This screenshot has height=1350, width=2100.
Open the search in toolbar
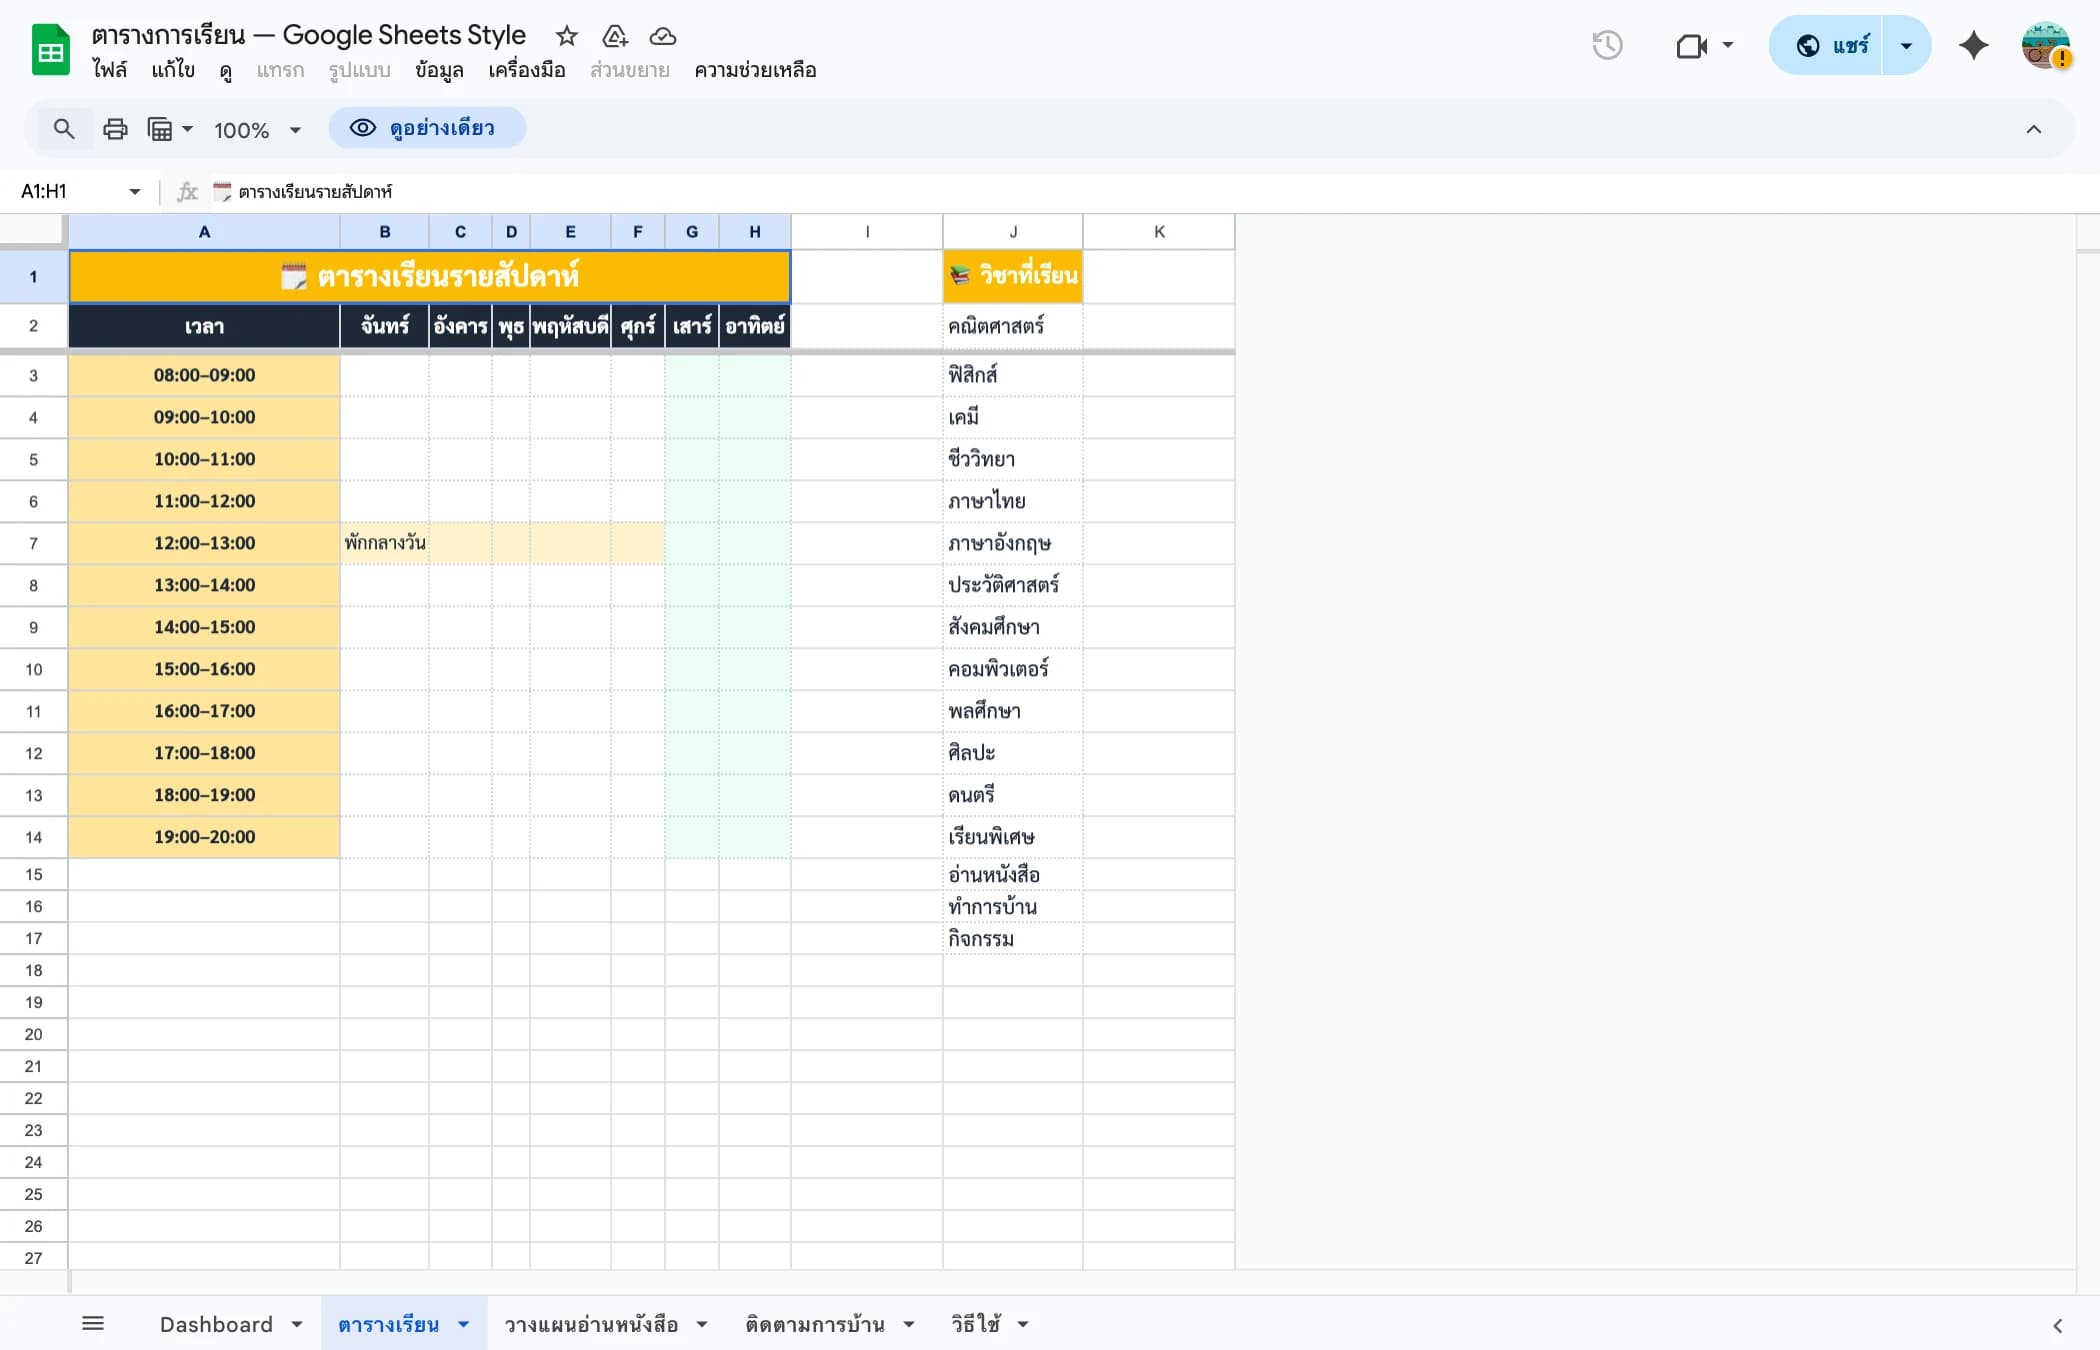click(x=63, y=129)
